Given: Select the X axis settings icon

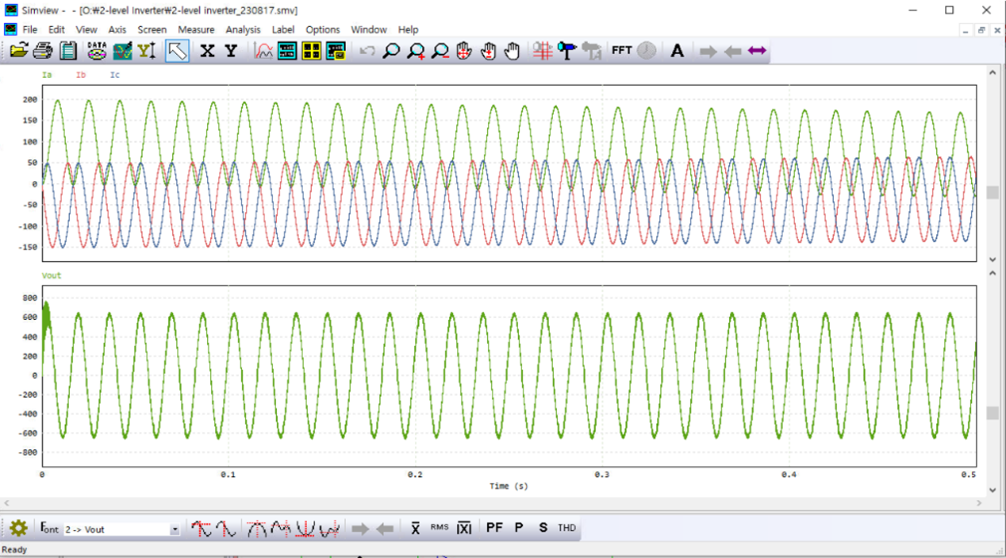Looking at the screenshot, I should pyautogui.click(x=207, y=50).
